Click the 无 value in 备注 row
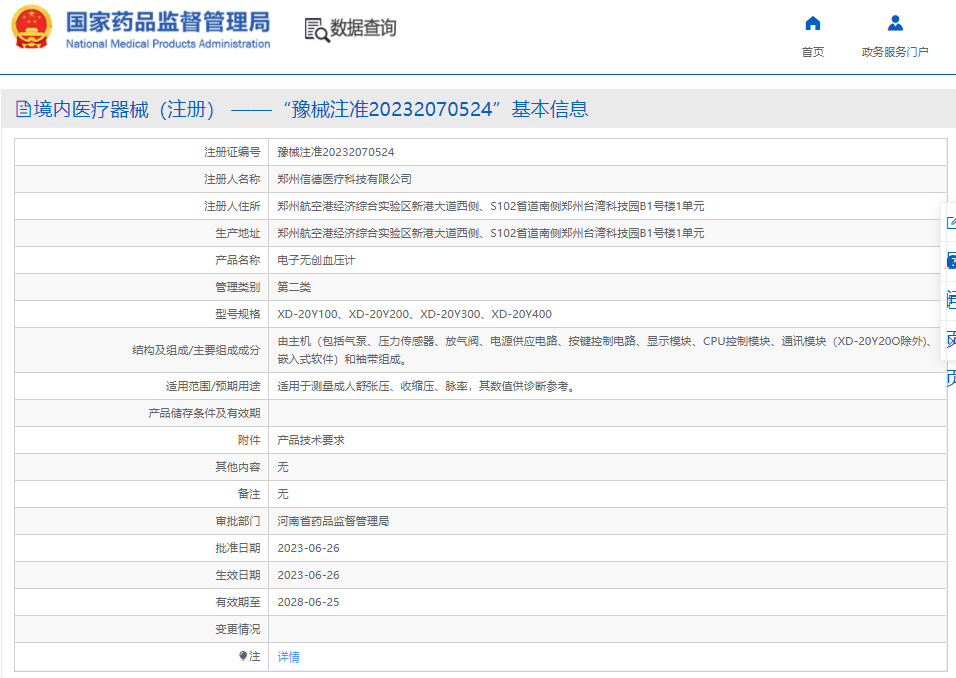Viewport: 956px width, 678px height. [283, 494]
